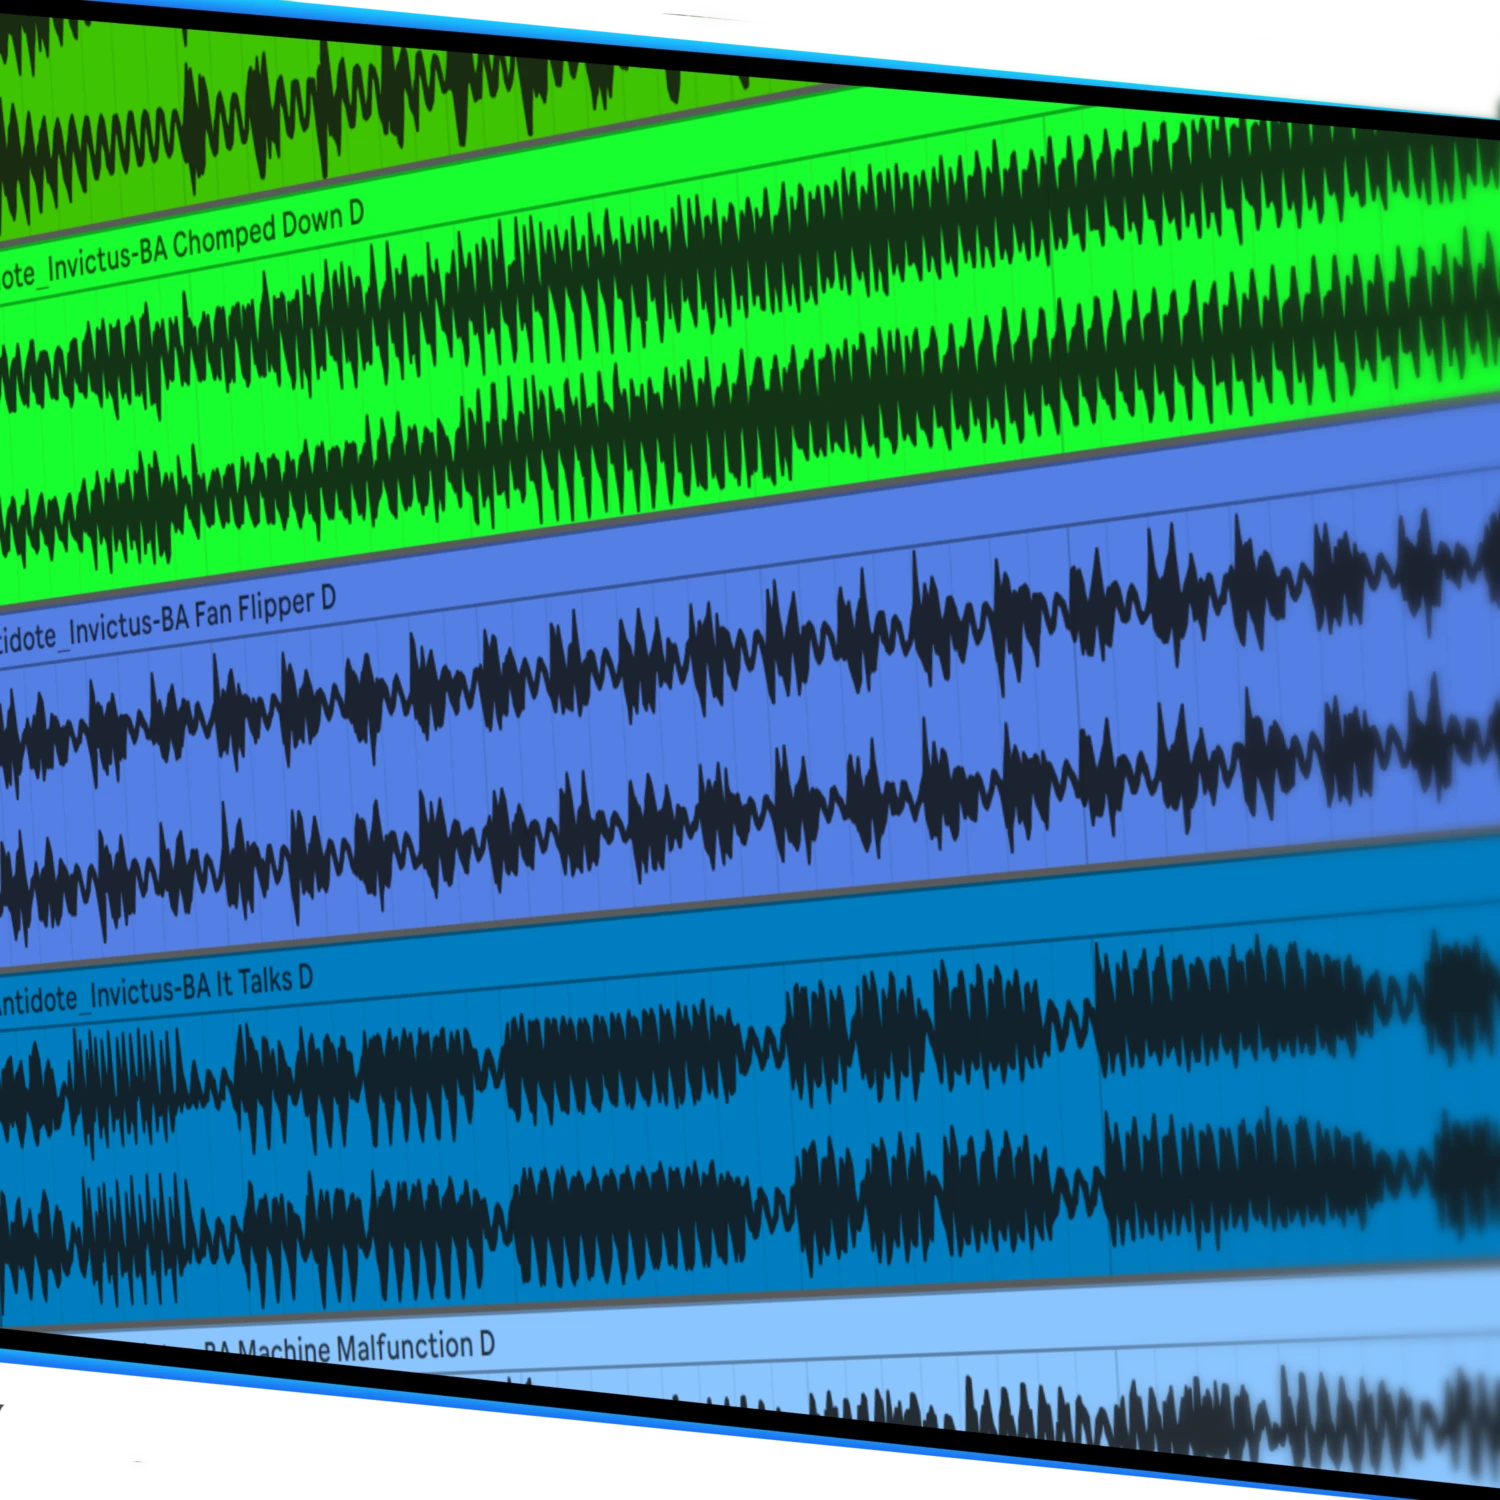Click the Invictus-BA prefix of Fan Flipper clip
Screen dimensions: 1500x1500
[125, 626]
